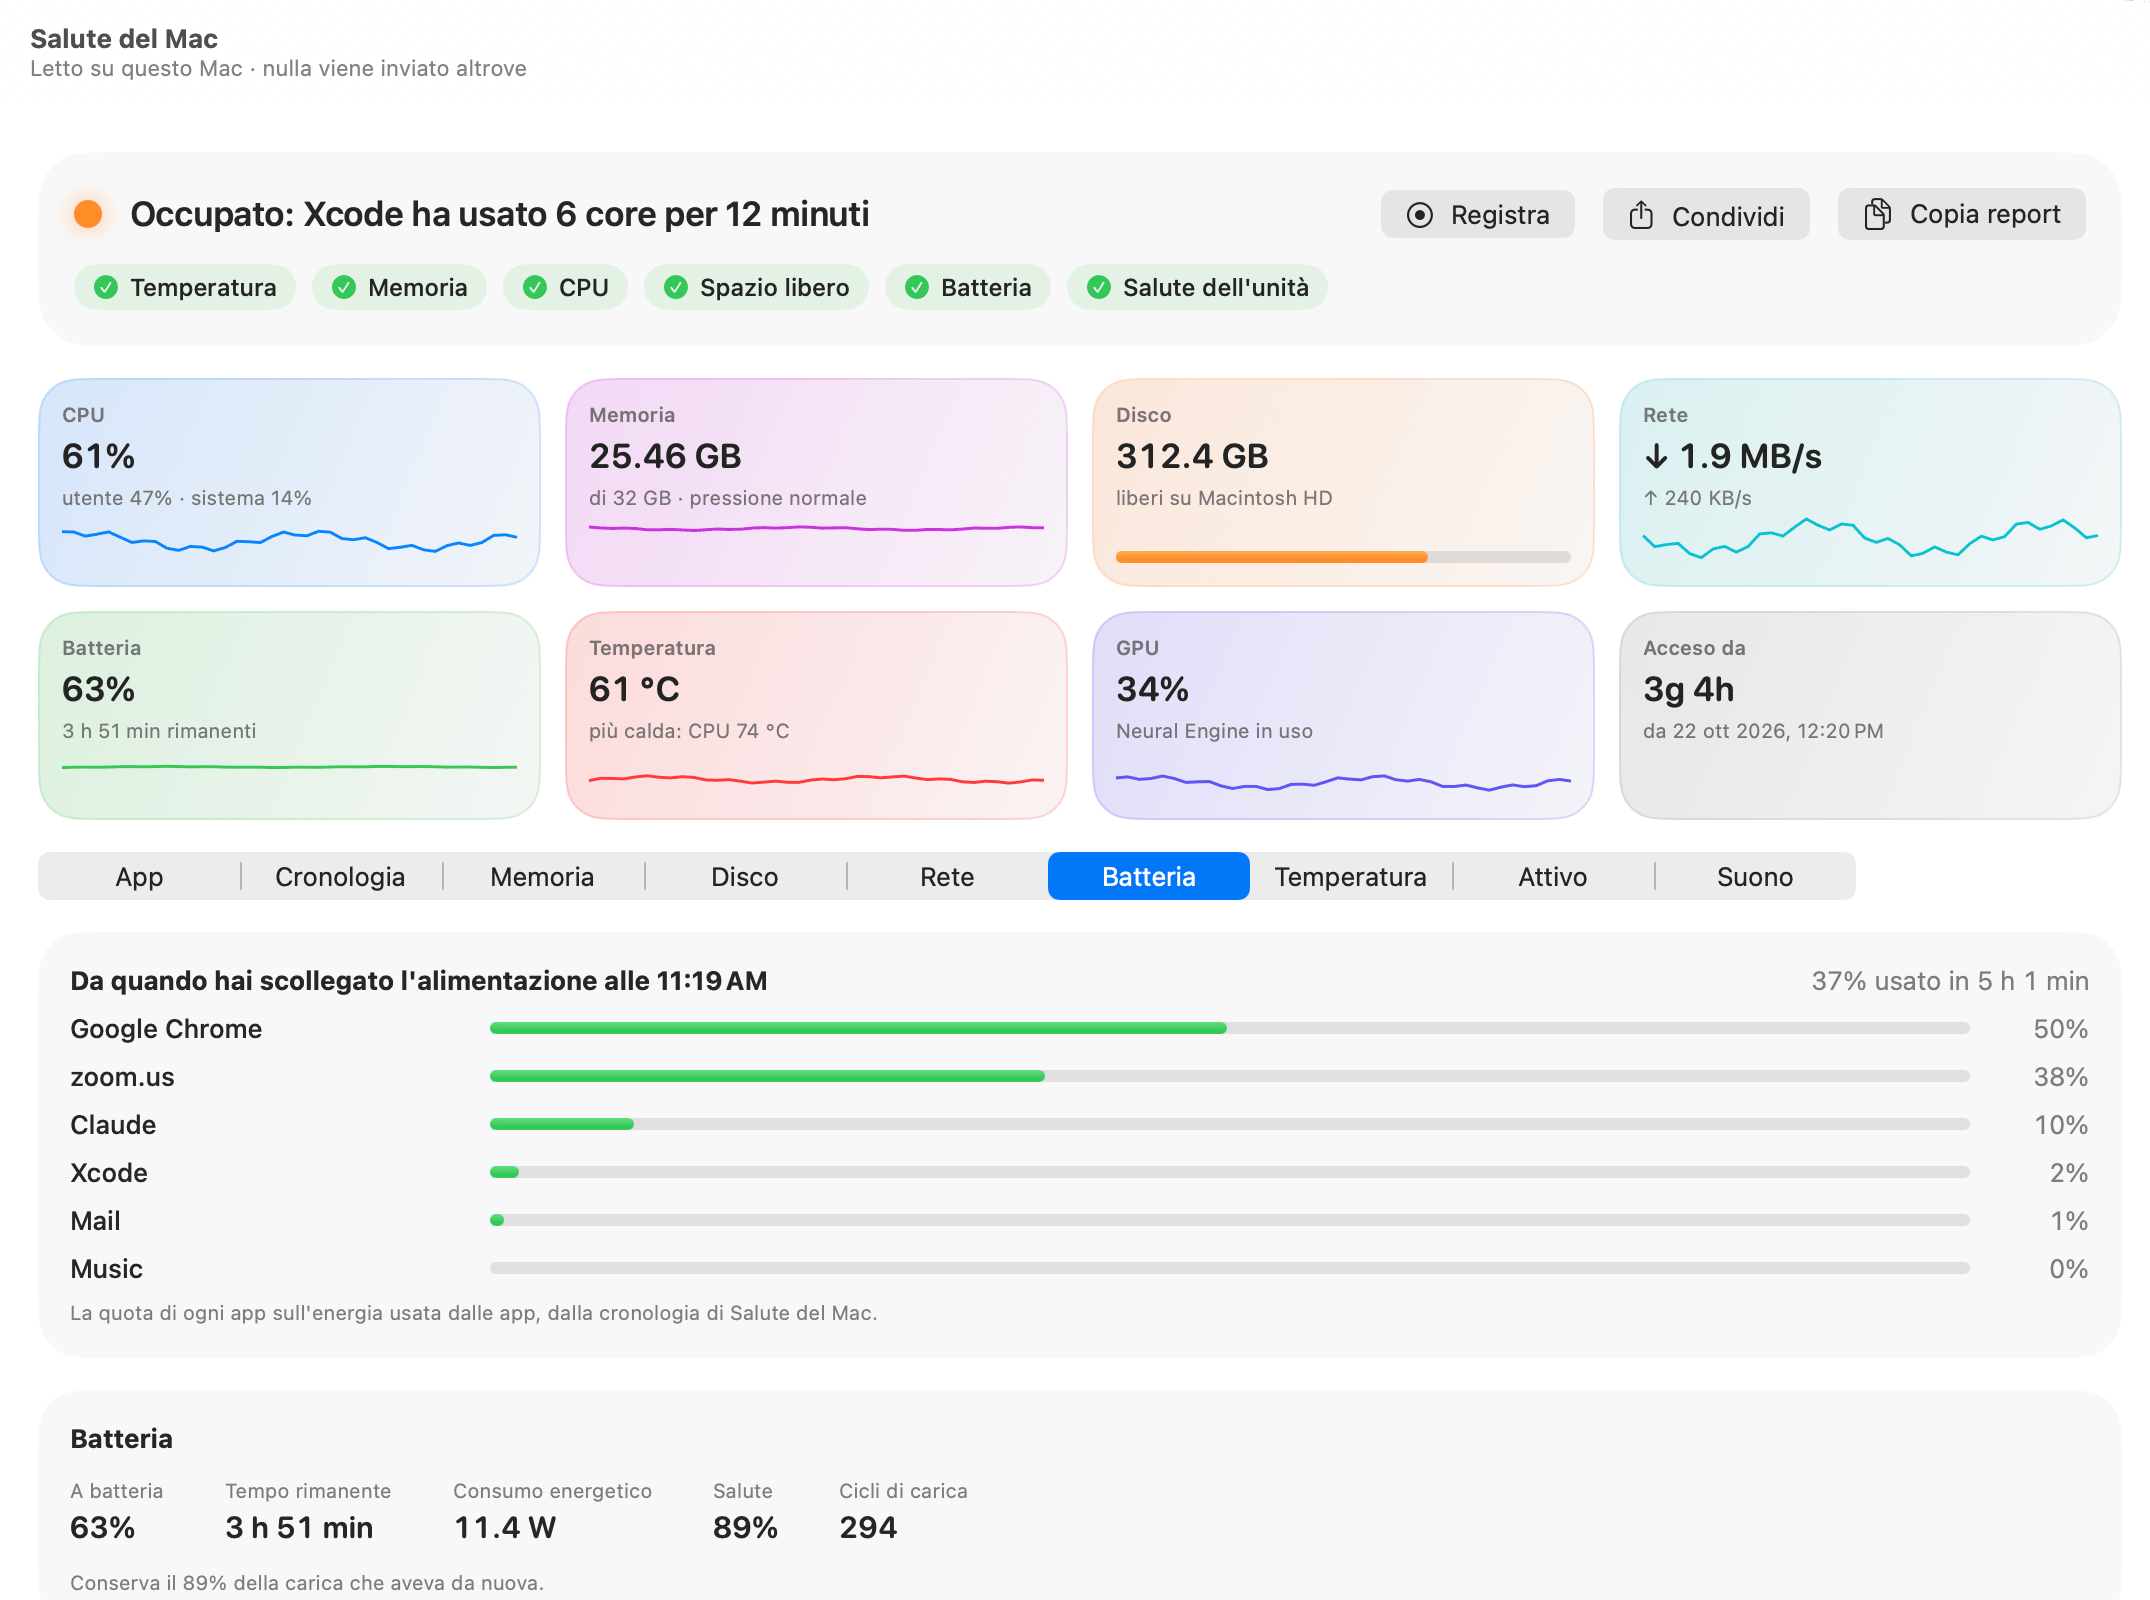The width and height of the screenshot is (2150, 1600).
Task: Click the orange busy status dot
Action: click(x=88, y=214)
